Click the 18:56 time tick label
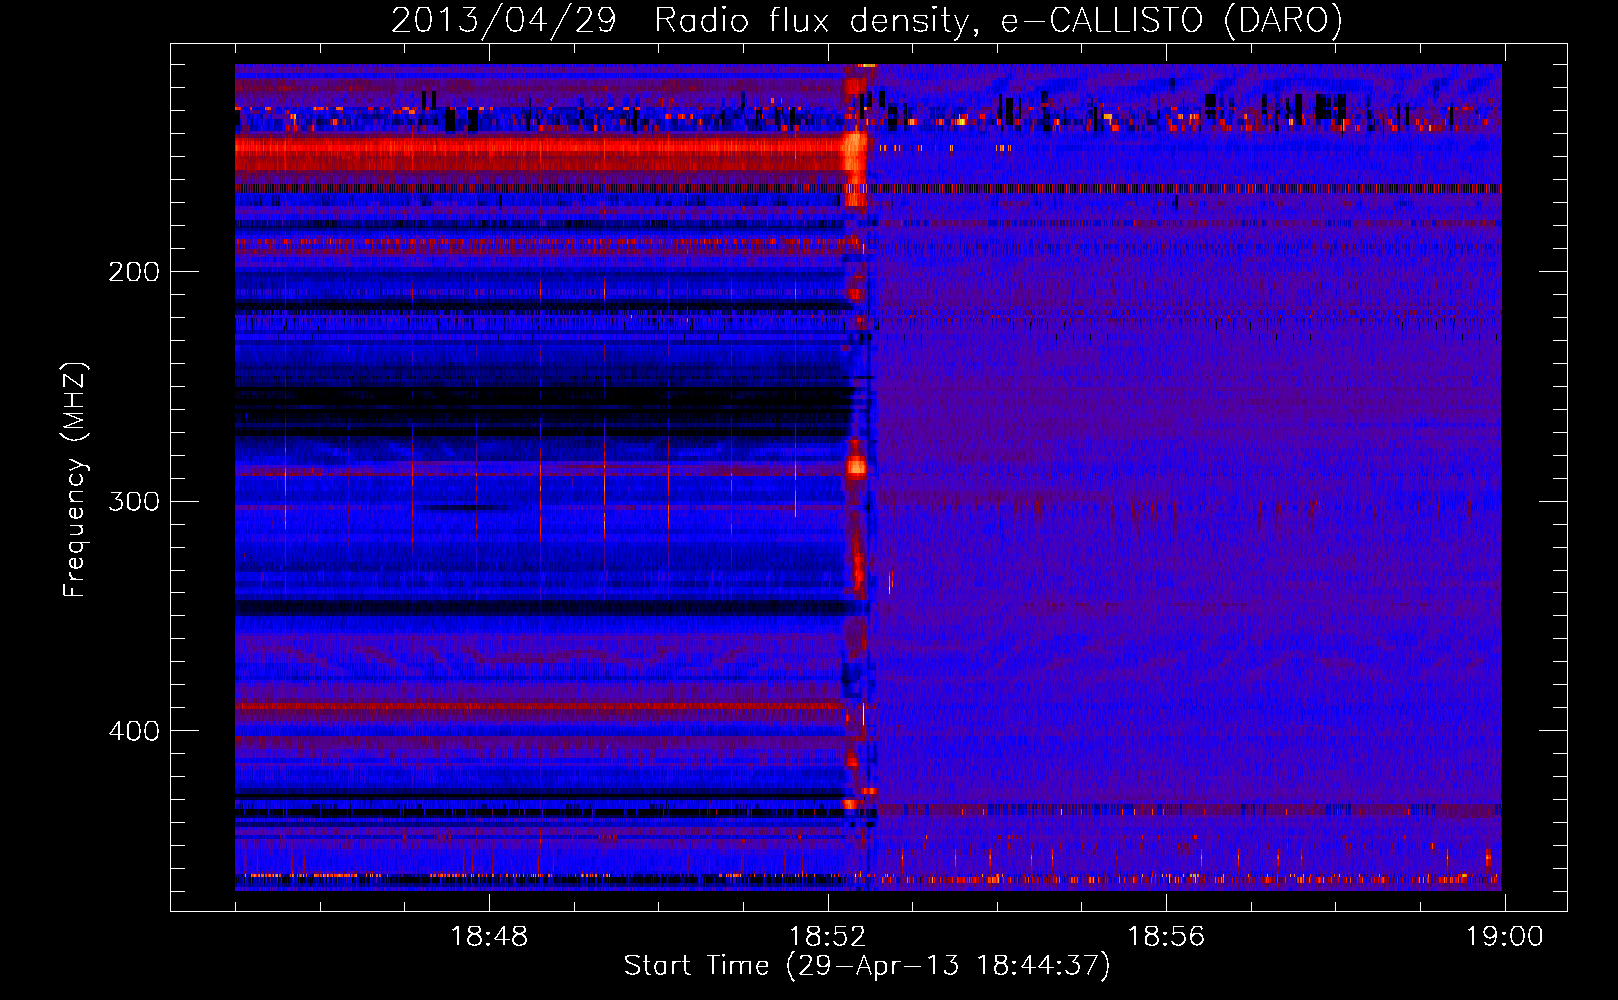The image size is (1618, 1000). [1166, 937]
